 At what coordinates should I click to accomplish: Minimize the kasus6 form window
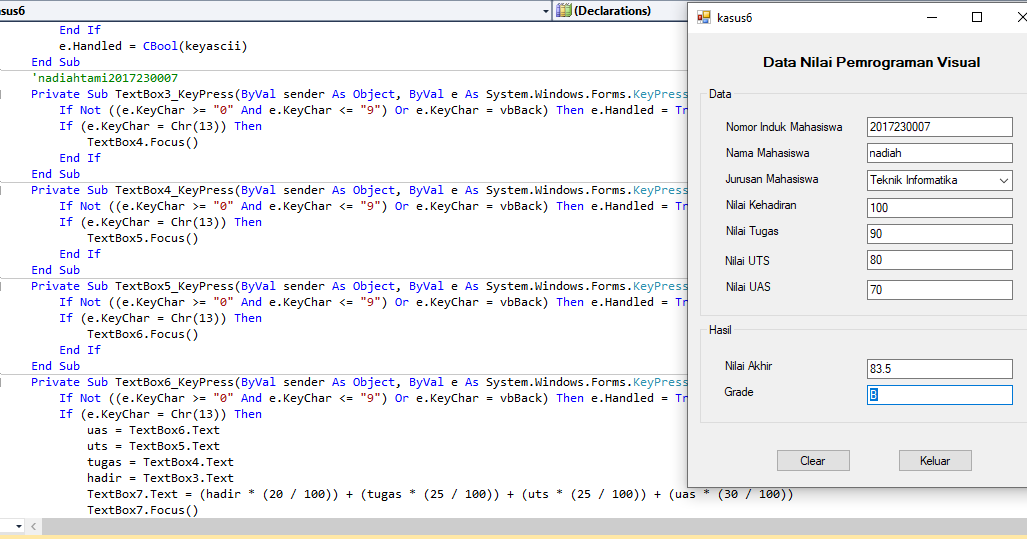[x=931, y=17]
